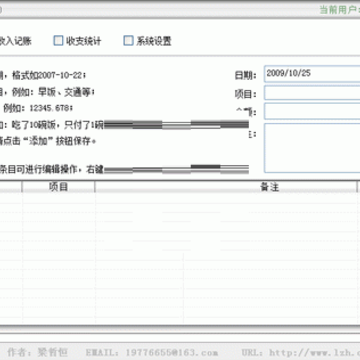Click the 日期 label

point(246,76)
